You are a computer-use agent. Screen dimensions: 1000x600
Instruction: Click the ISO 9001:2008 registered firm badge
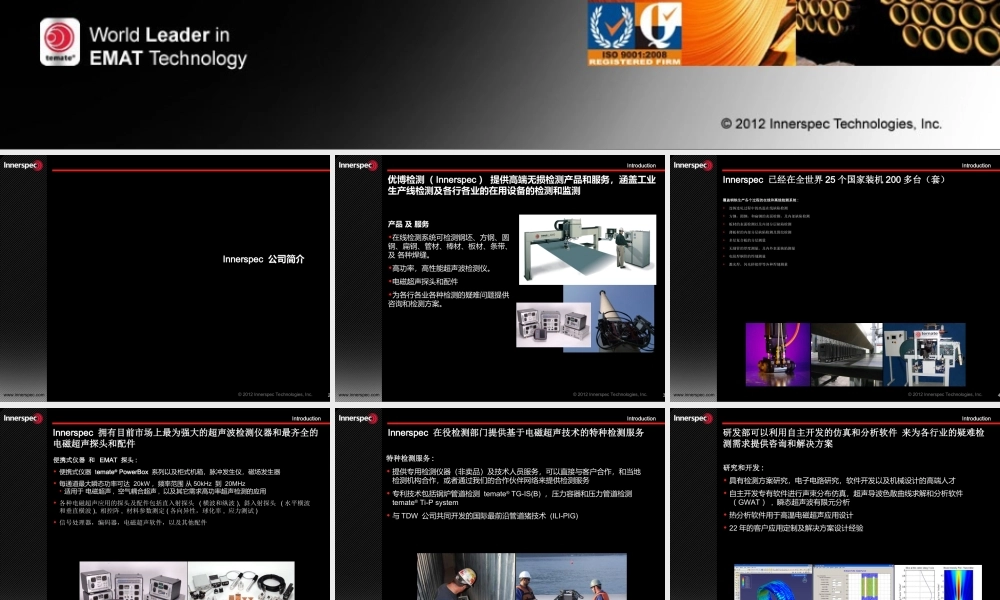click(x=634, y=33)
